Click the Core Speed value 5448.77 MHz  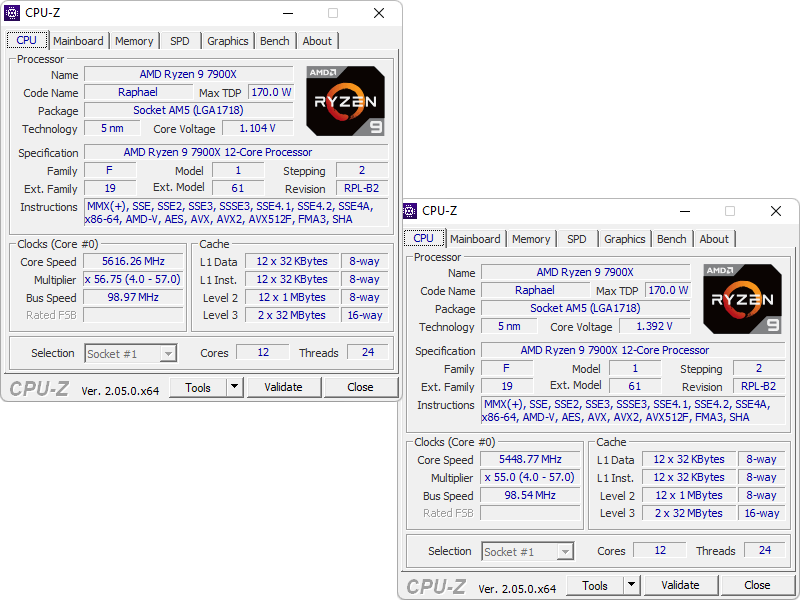(530, 459)
